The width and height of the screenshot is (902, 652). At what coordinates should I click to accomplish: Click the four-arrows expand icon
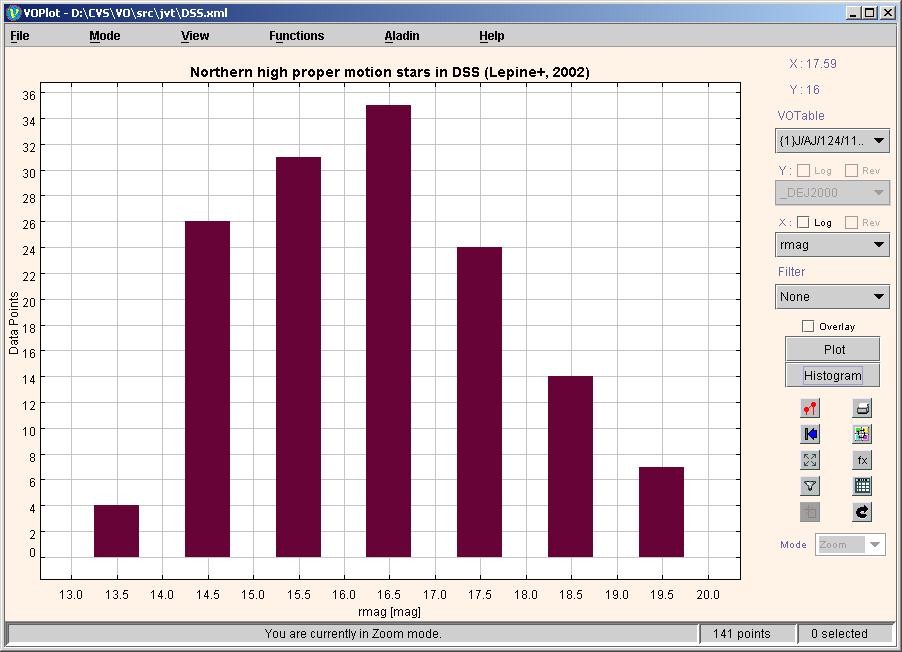[810, 460]
